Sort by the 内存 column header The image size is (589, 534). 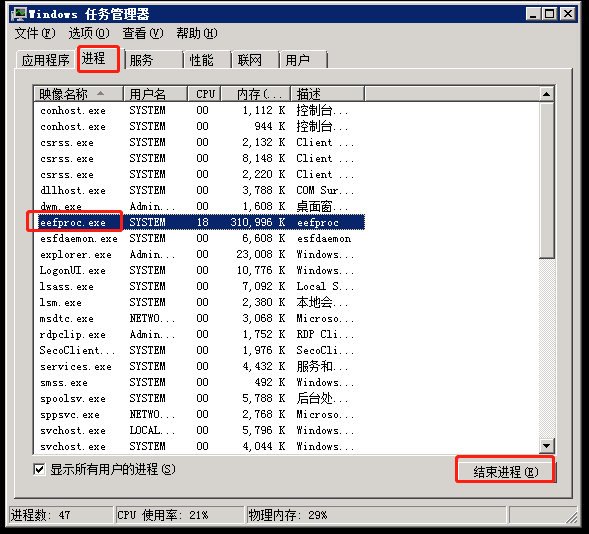256,94
